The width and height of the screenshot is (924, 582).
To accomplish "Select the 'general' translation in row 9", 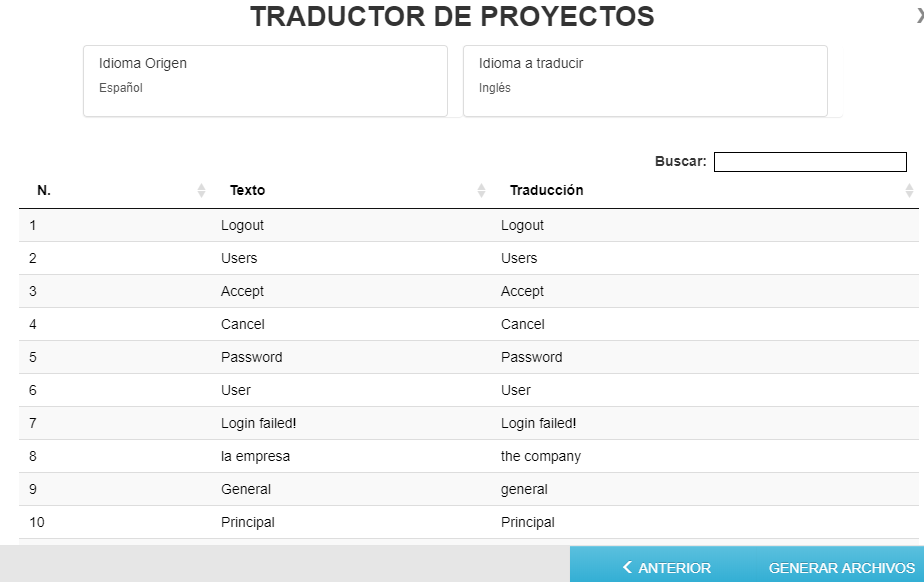I will 710,489.
